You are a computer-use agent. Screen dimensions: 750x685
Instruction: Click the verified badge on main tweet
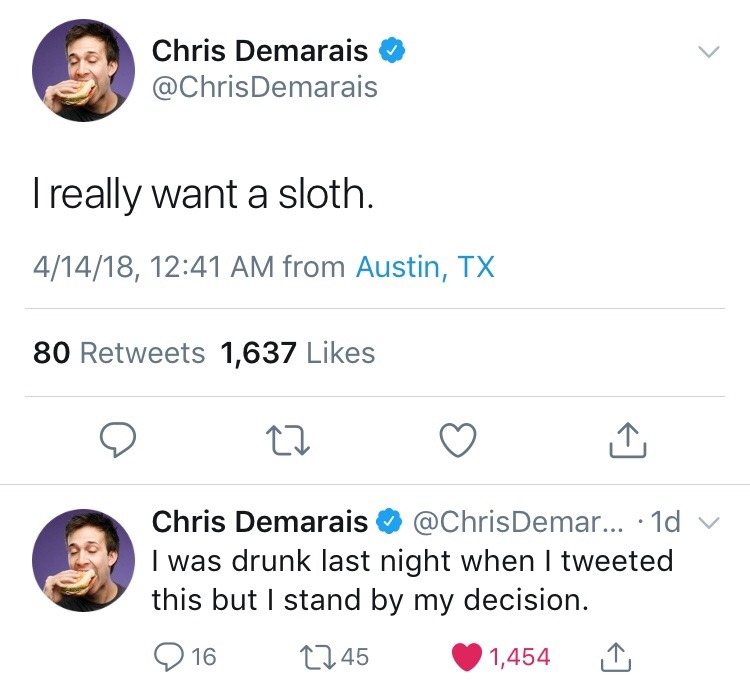tap(391, 50)
